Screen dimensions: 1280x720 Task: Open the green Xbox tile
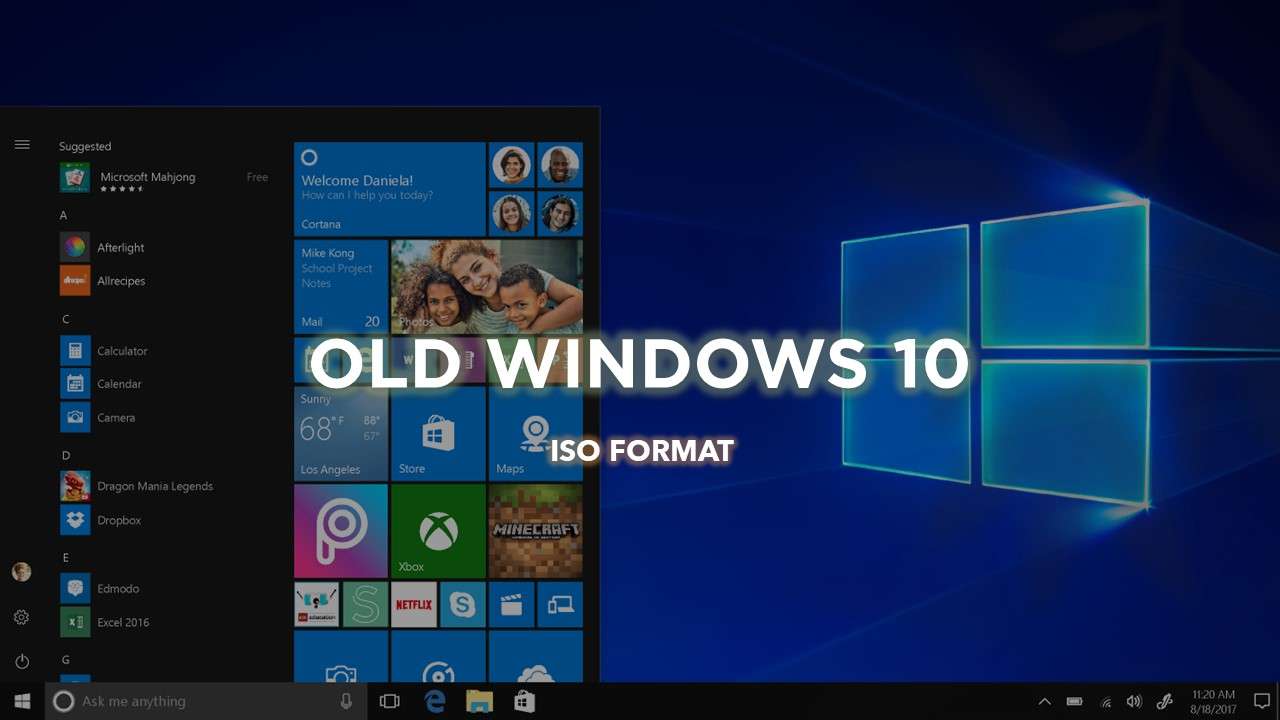[x=438, y=531]
